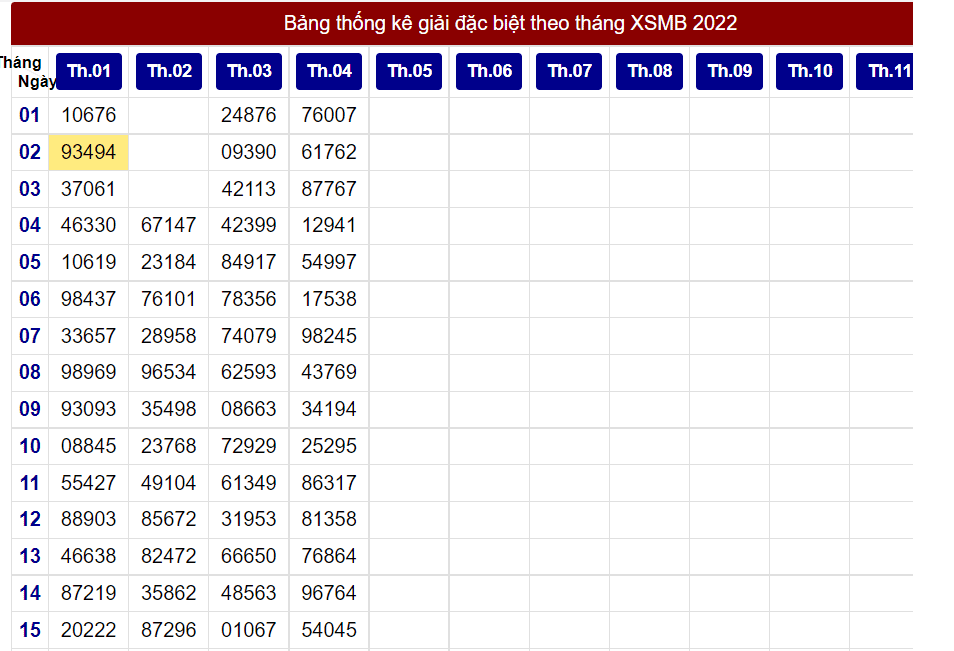Click the Th.08 month button
This screenshot has width=954, height=651.
click(649, 71)
